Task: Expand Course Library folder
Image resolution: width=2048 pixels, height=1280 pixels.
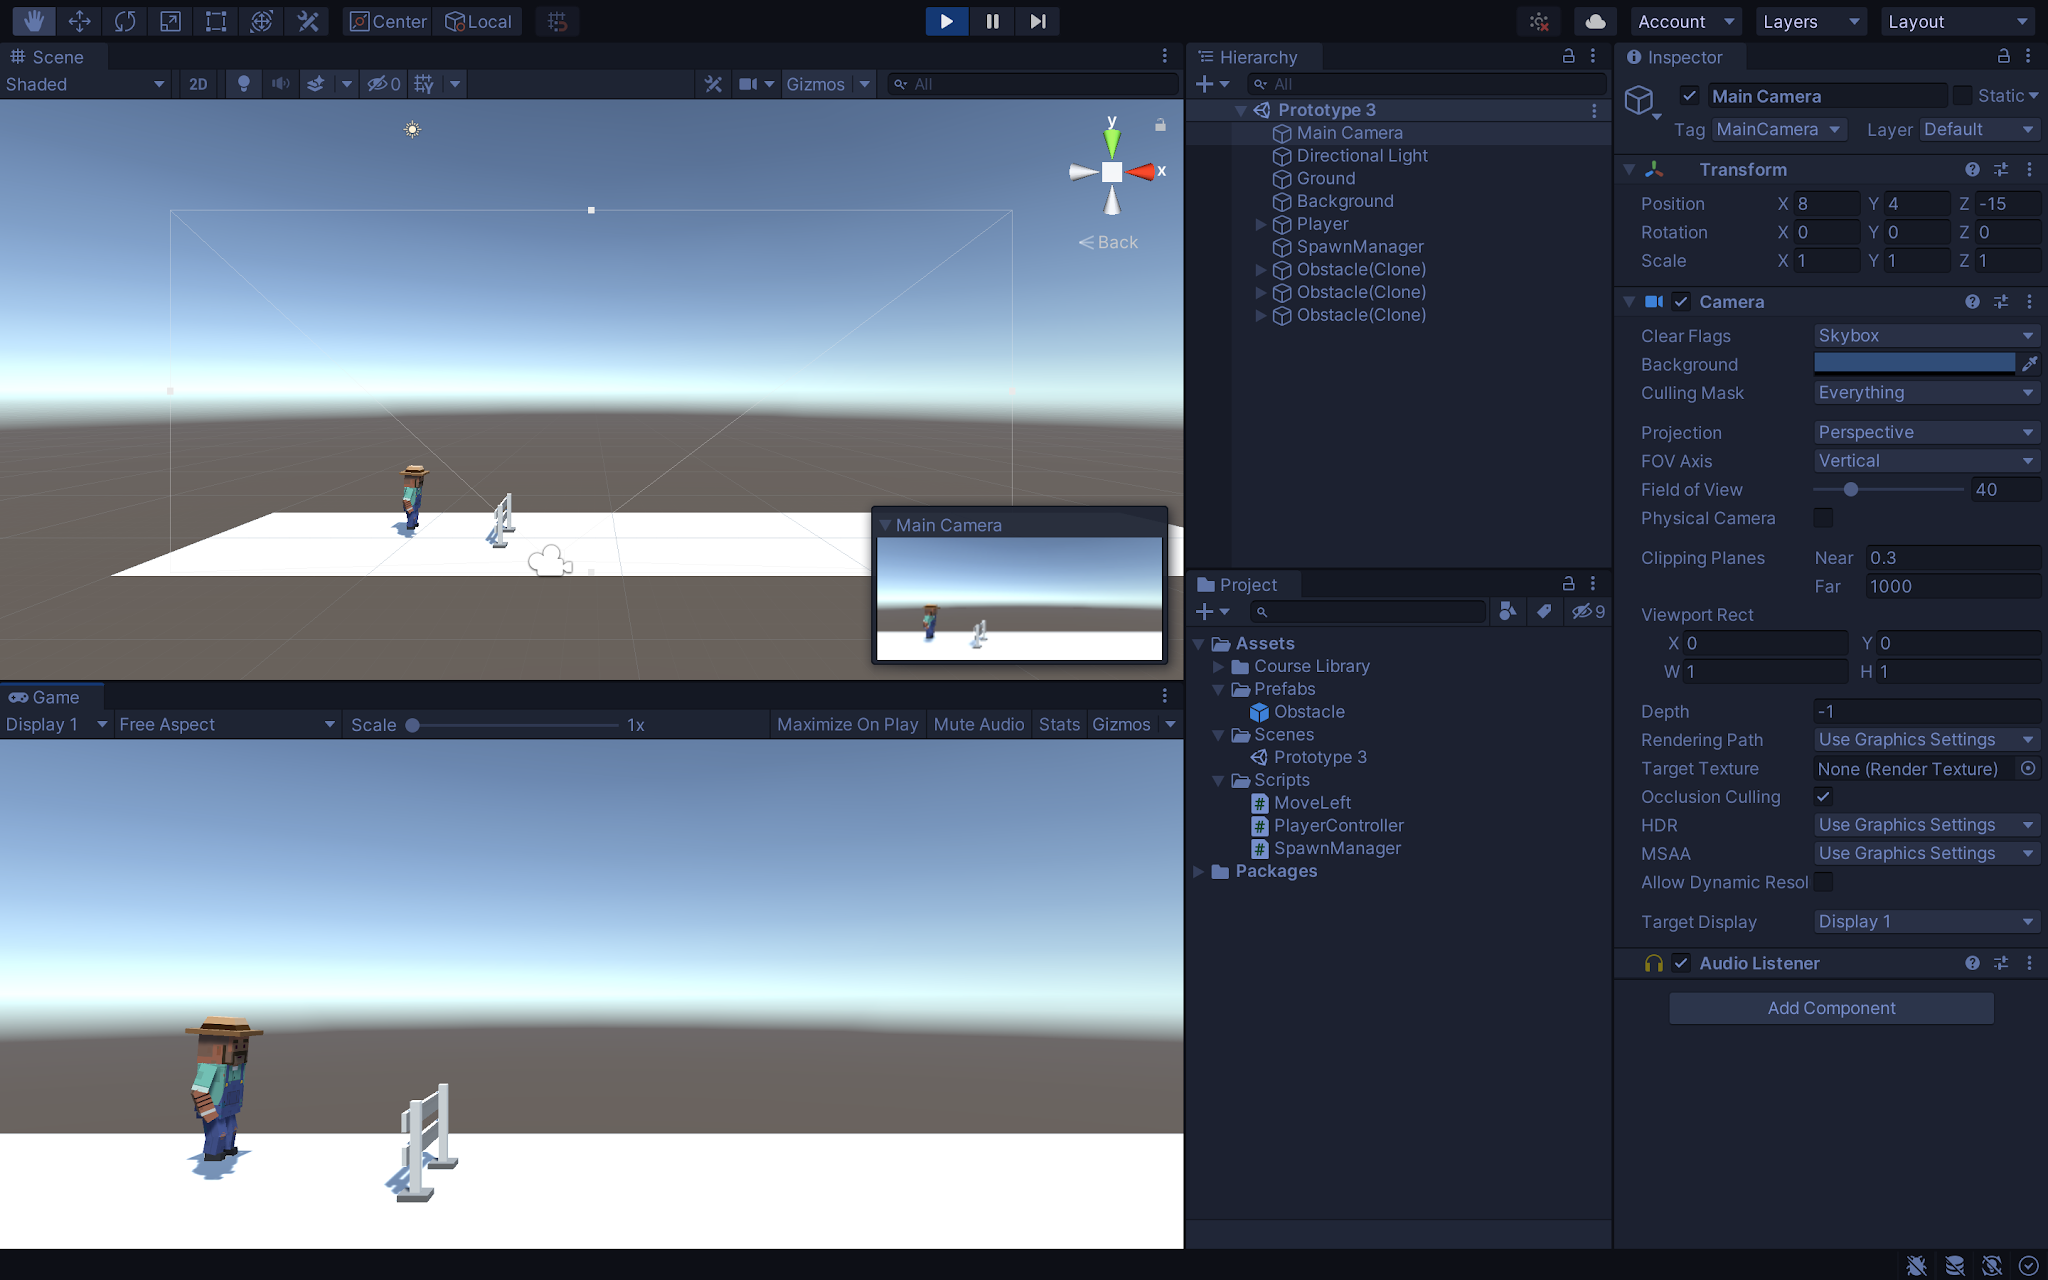Action: click(1218, 666)
